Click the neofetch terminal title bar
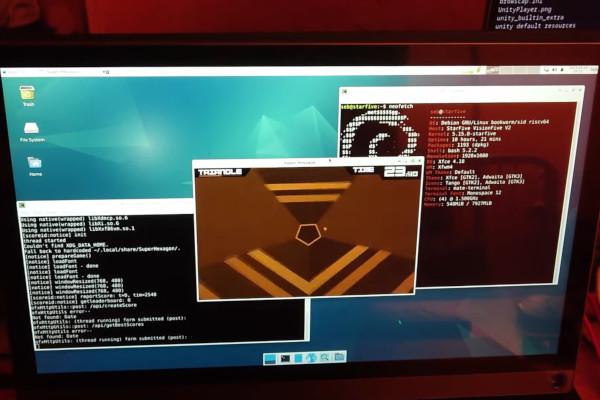Image resolution: width=600 pixels, height=400 pixels. pos(460,92)
